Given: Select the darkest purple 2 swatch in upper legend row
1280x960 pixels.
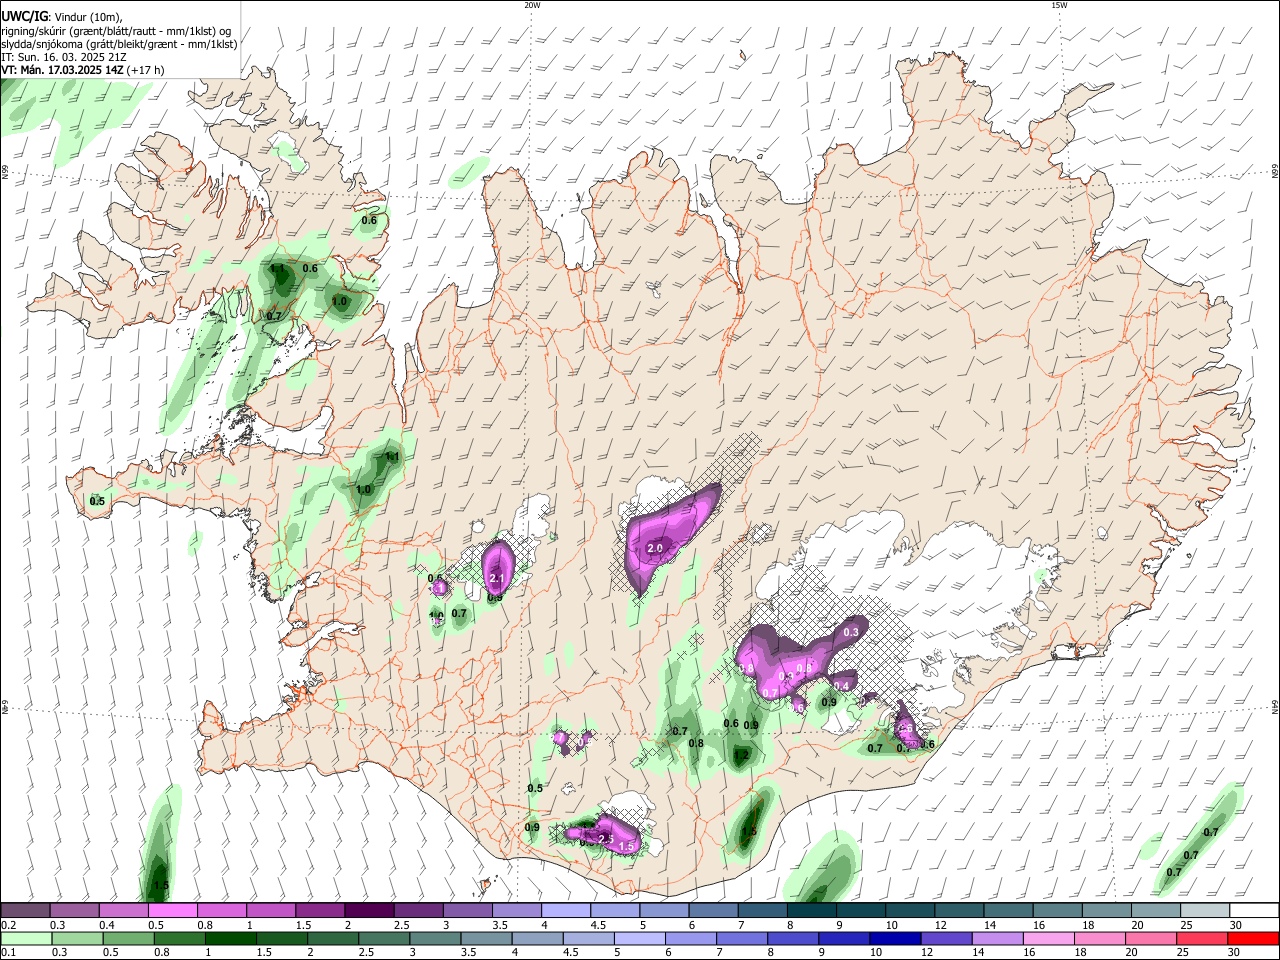Looking at the screenshot, I should [x=368, y=910].
